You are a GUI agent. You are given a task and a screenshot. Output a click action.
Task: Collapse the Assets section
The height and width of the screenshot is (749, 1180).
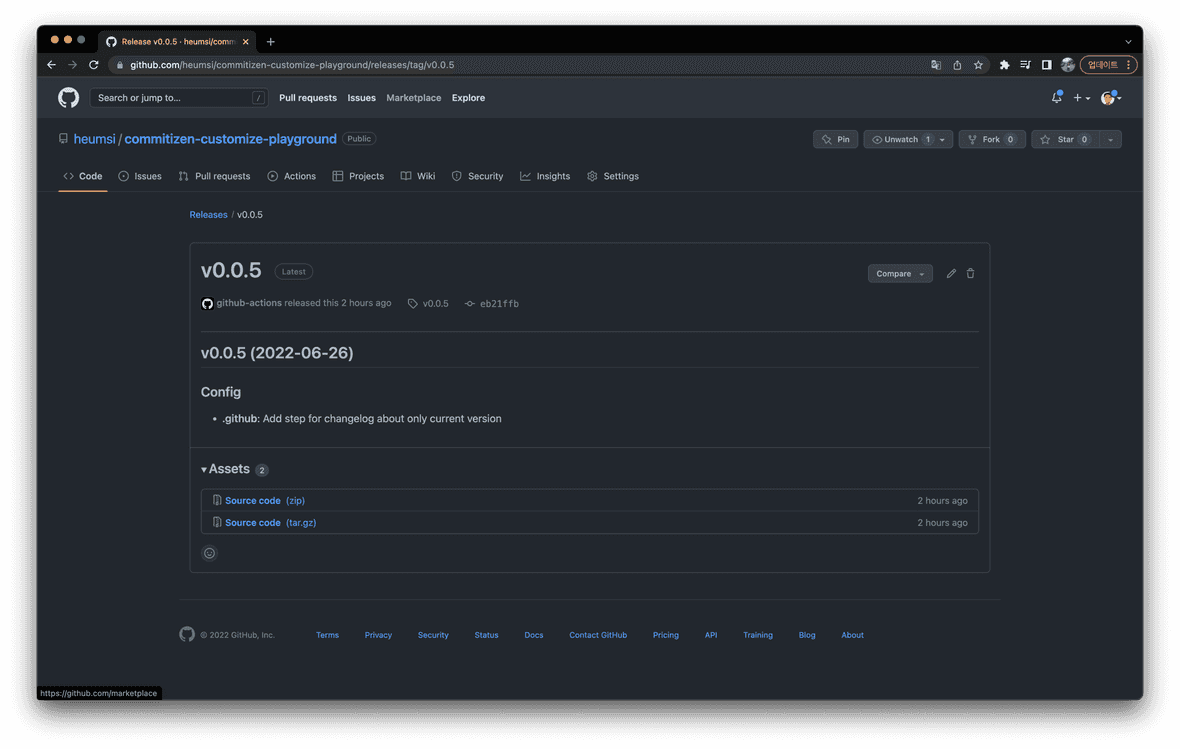click(225, 469)
